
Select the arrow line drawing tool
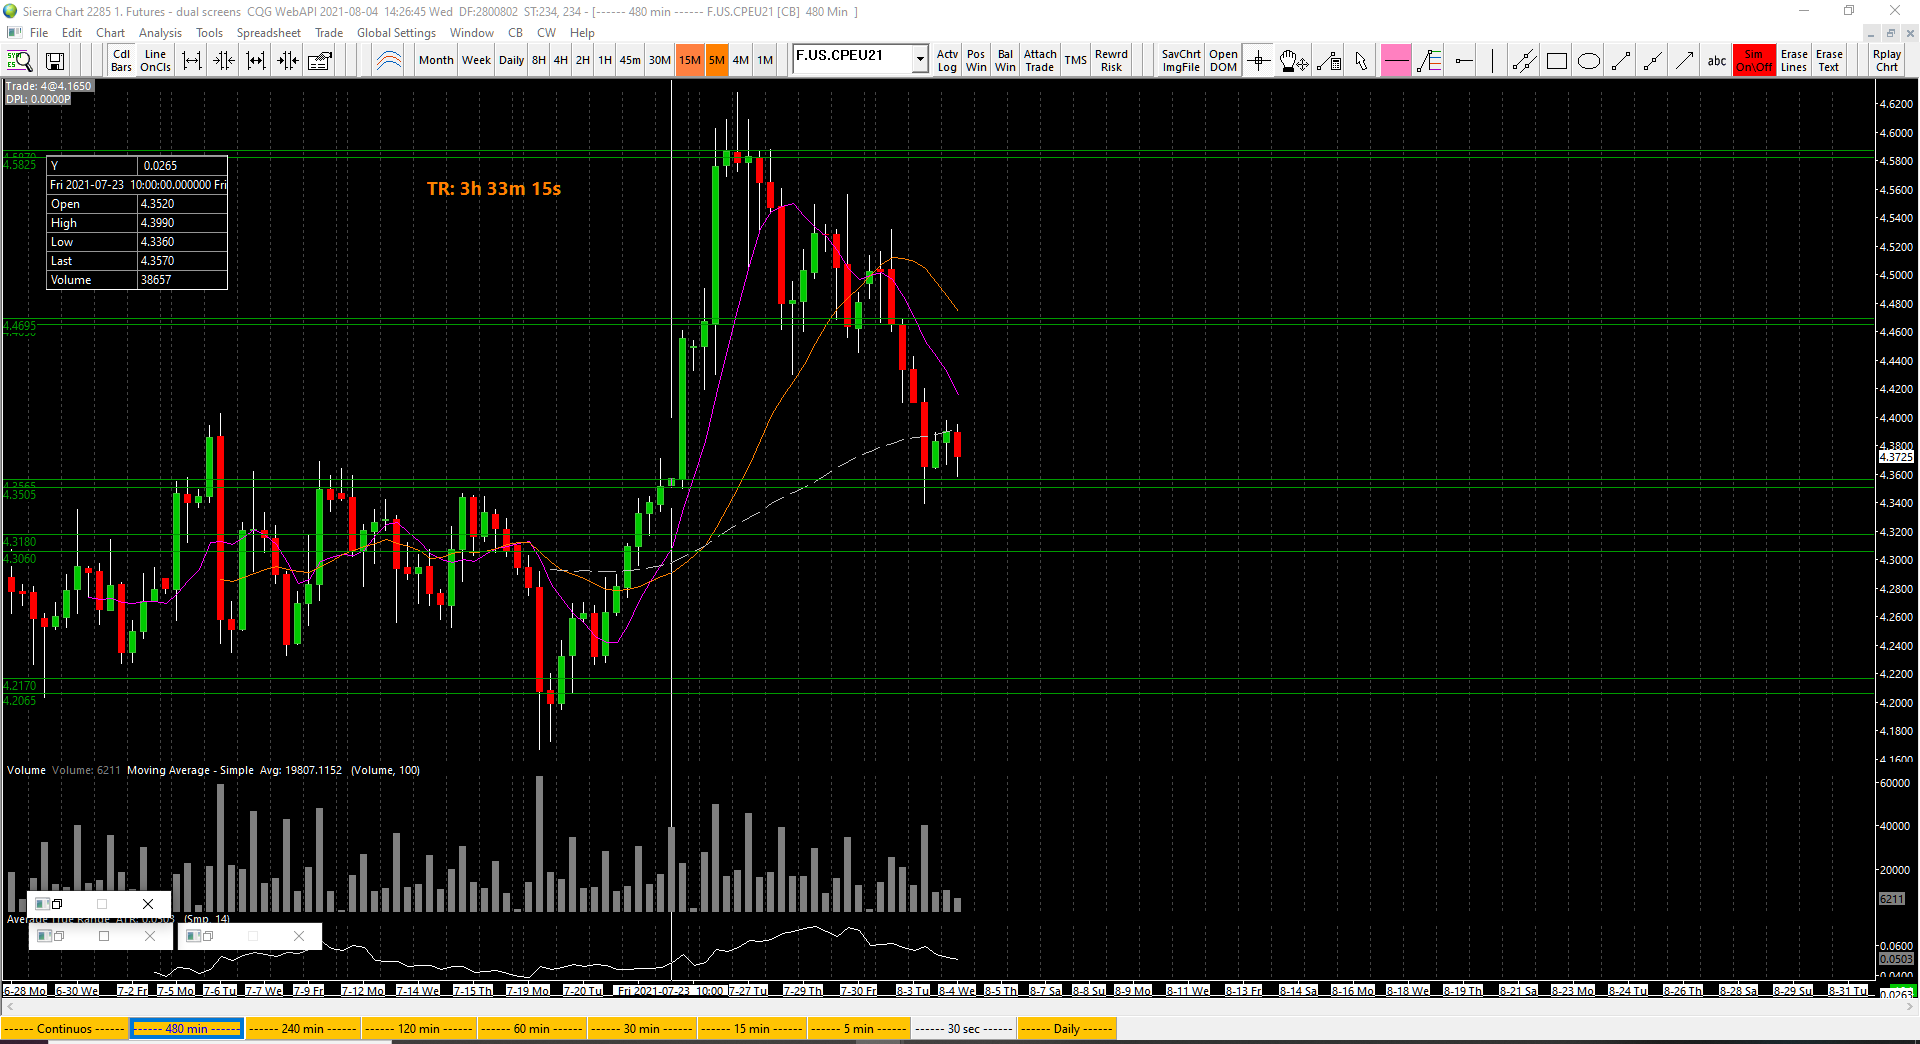pyautogui.click(x=1685, y=61)
